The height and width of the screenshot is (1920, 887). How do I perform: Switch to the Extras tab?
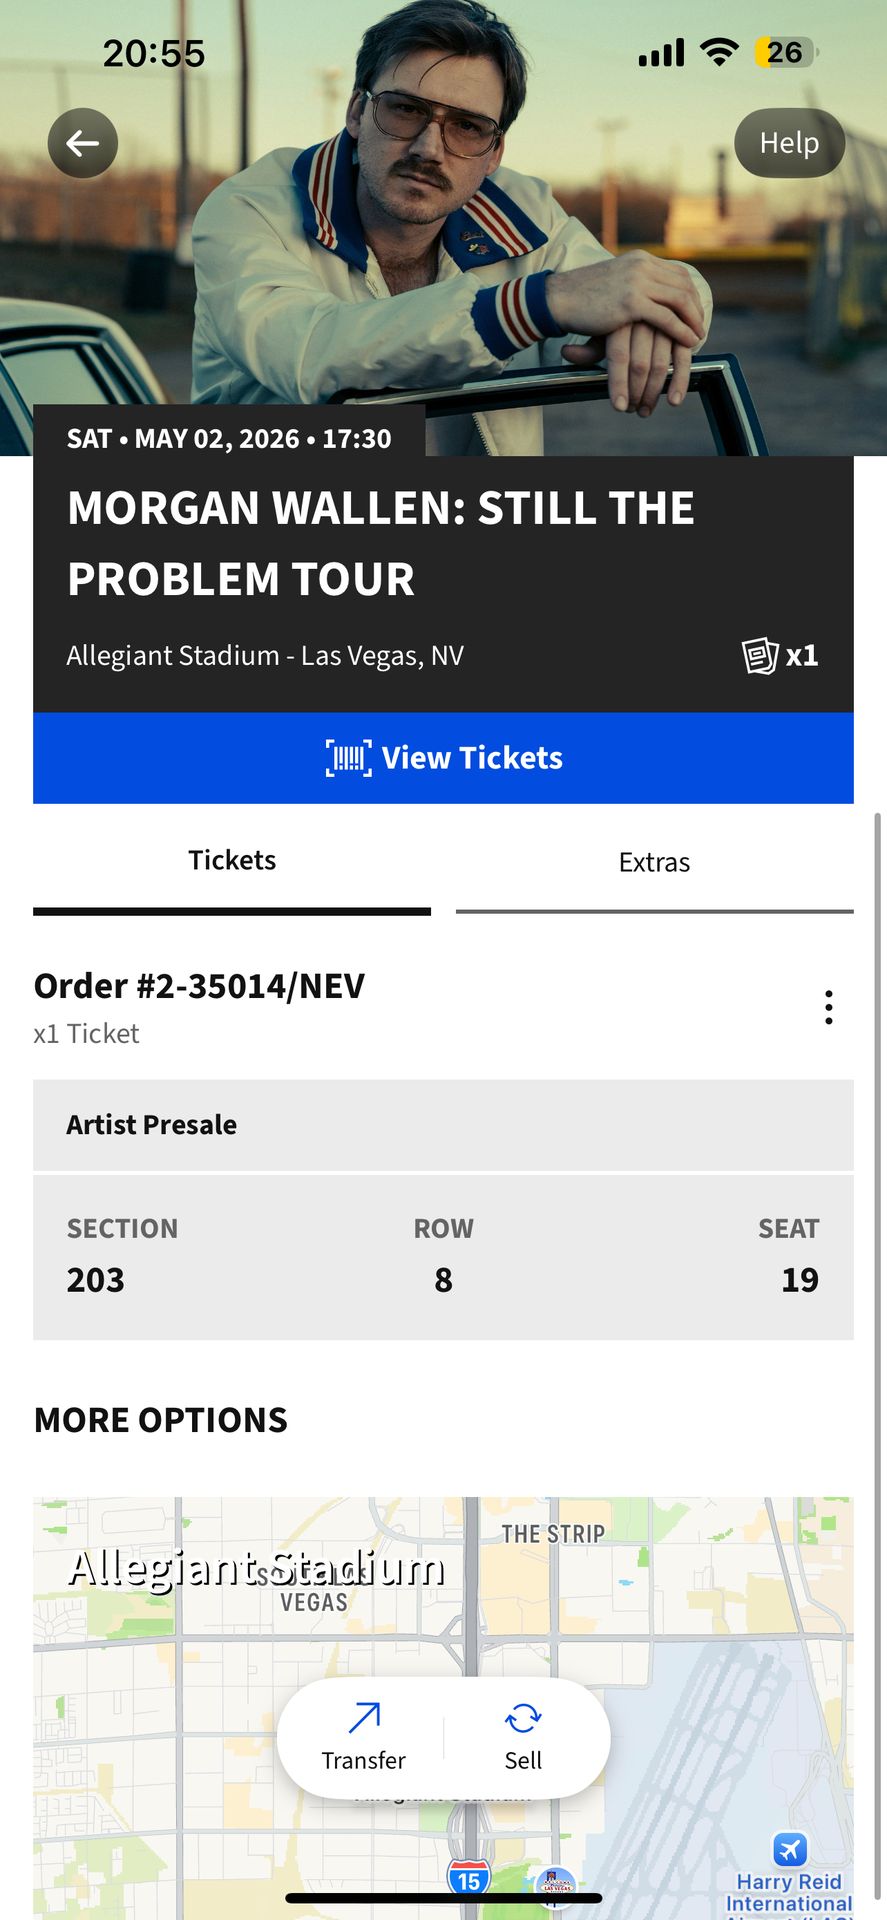tap(654, 862)
